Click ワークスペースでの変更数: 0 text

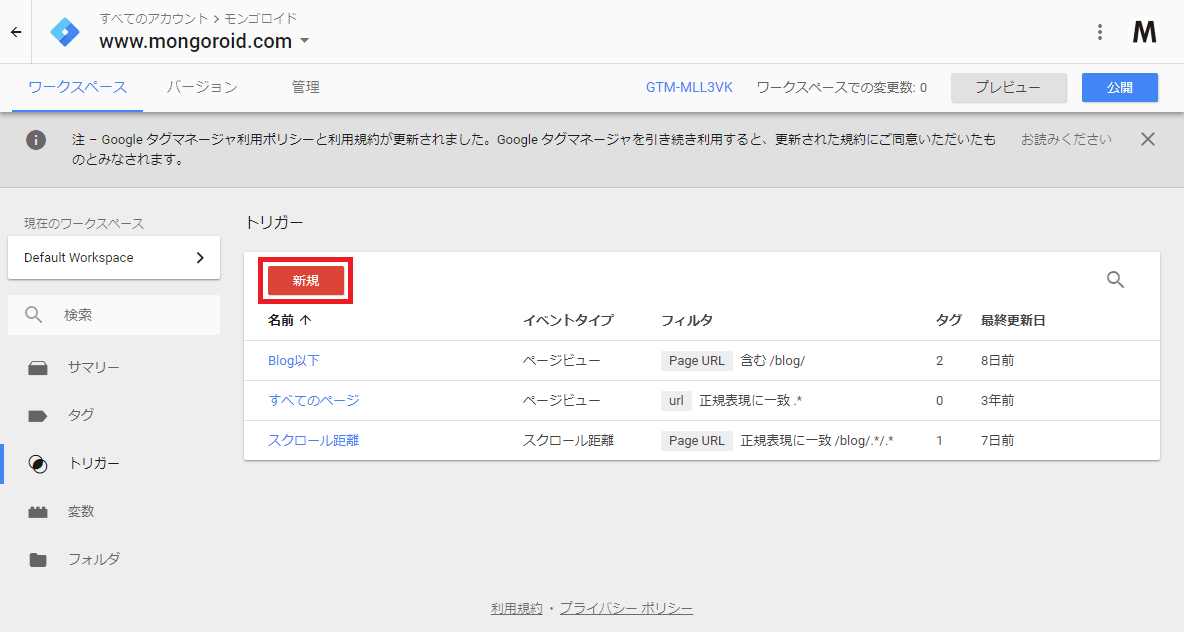(841, 88)
